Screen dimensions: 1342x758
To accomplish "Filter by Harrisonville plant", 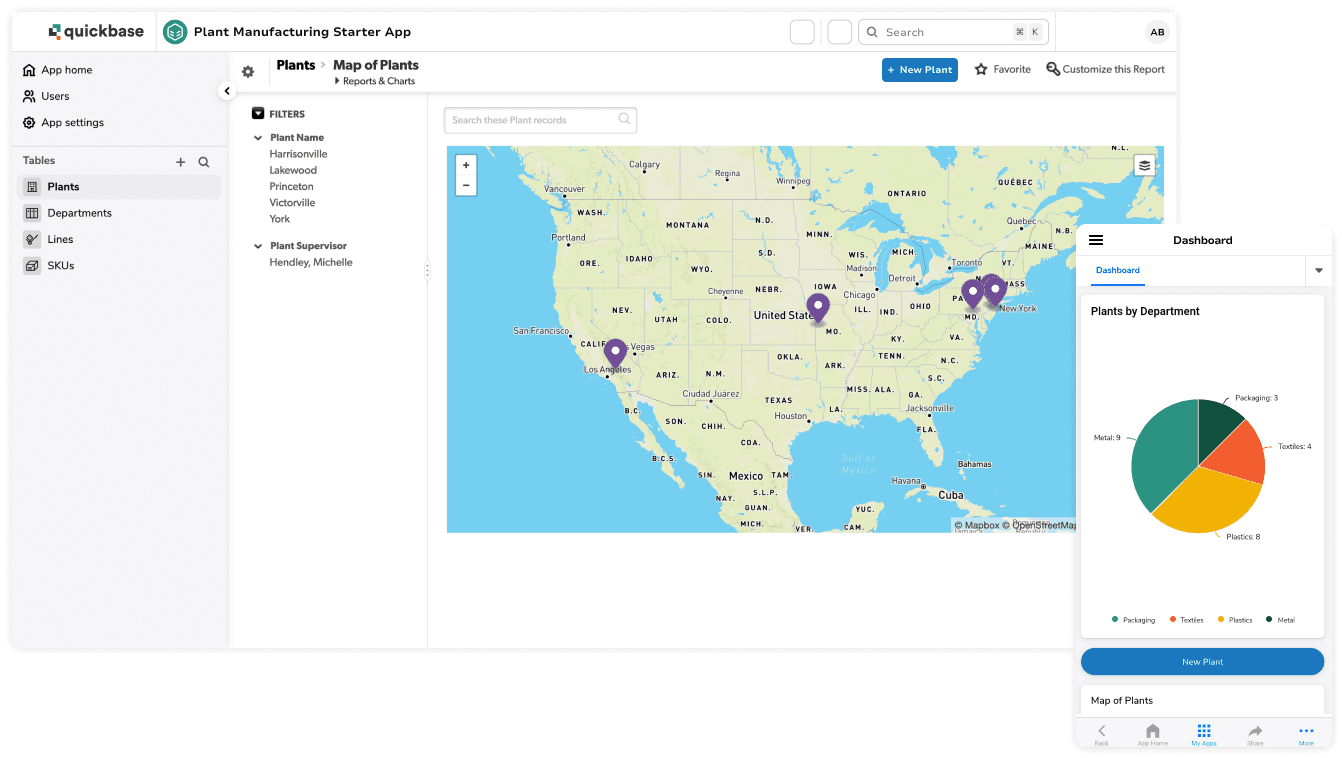I will 298,154.
